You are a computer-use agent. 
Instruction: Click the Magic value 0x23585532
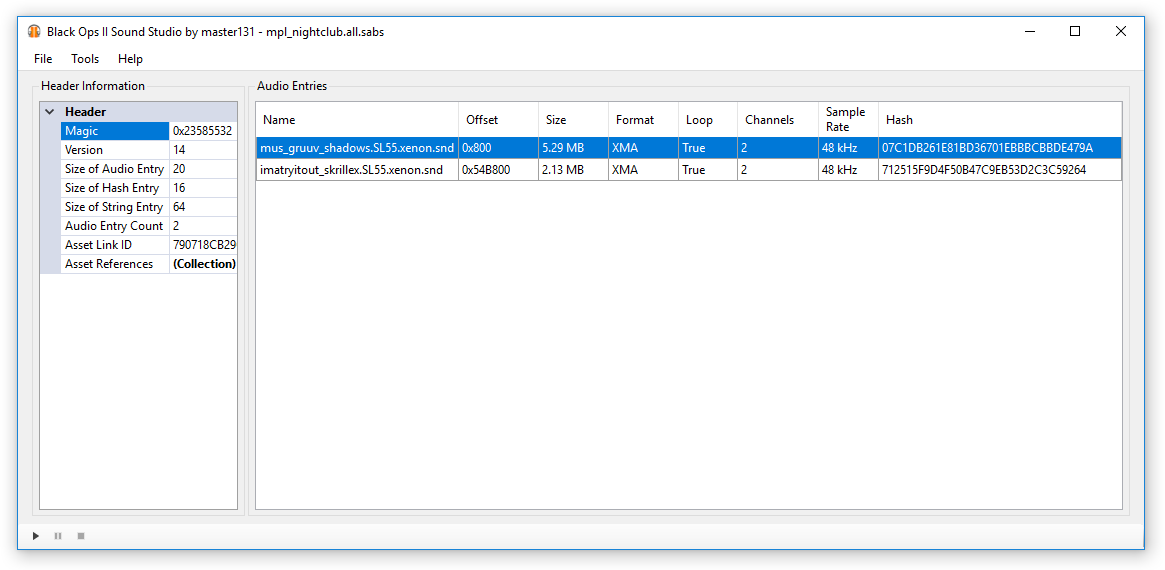click(x=203, y=131)
